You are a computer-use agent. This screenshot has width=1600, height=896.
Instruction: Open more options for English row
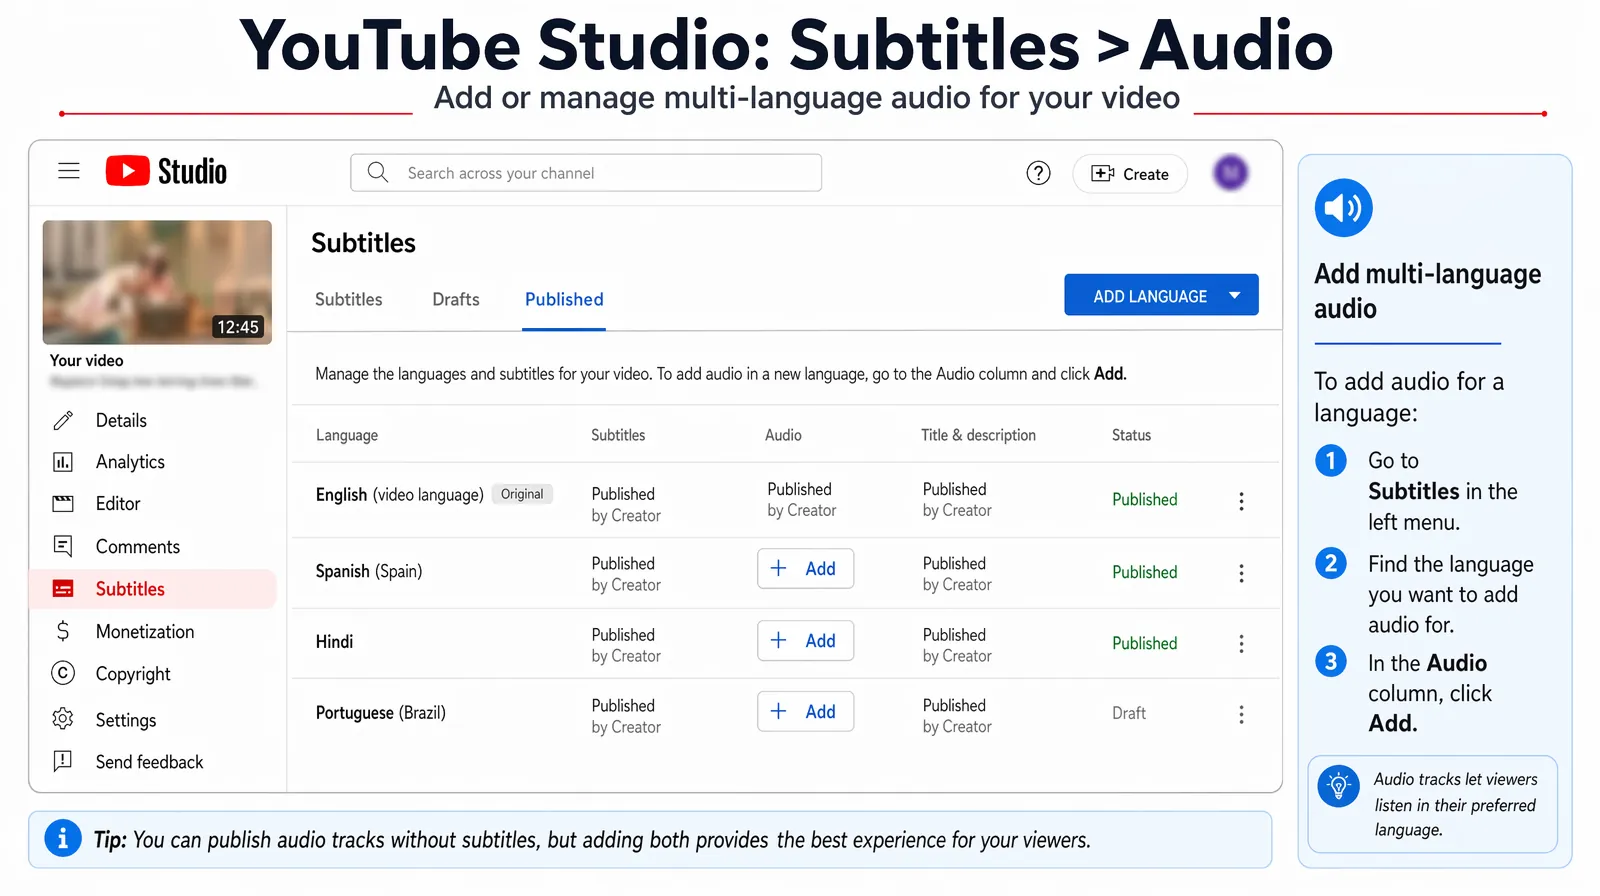[x=1241, y=501]
